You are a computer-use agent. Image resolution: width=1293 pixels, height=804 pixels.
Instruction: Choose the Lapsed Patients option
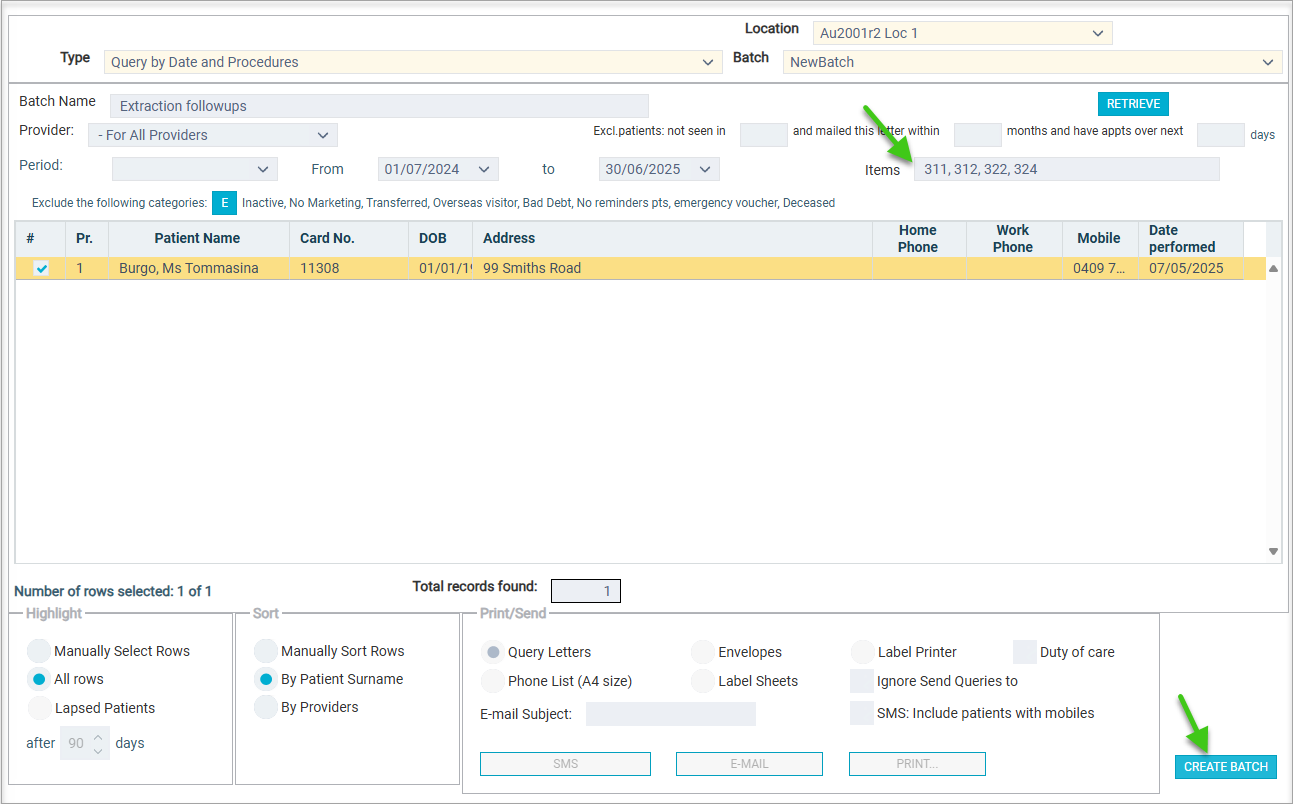[x=39, y=708]
